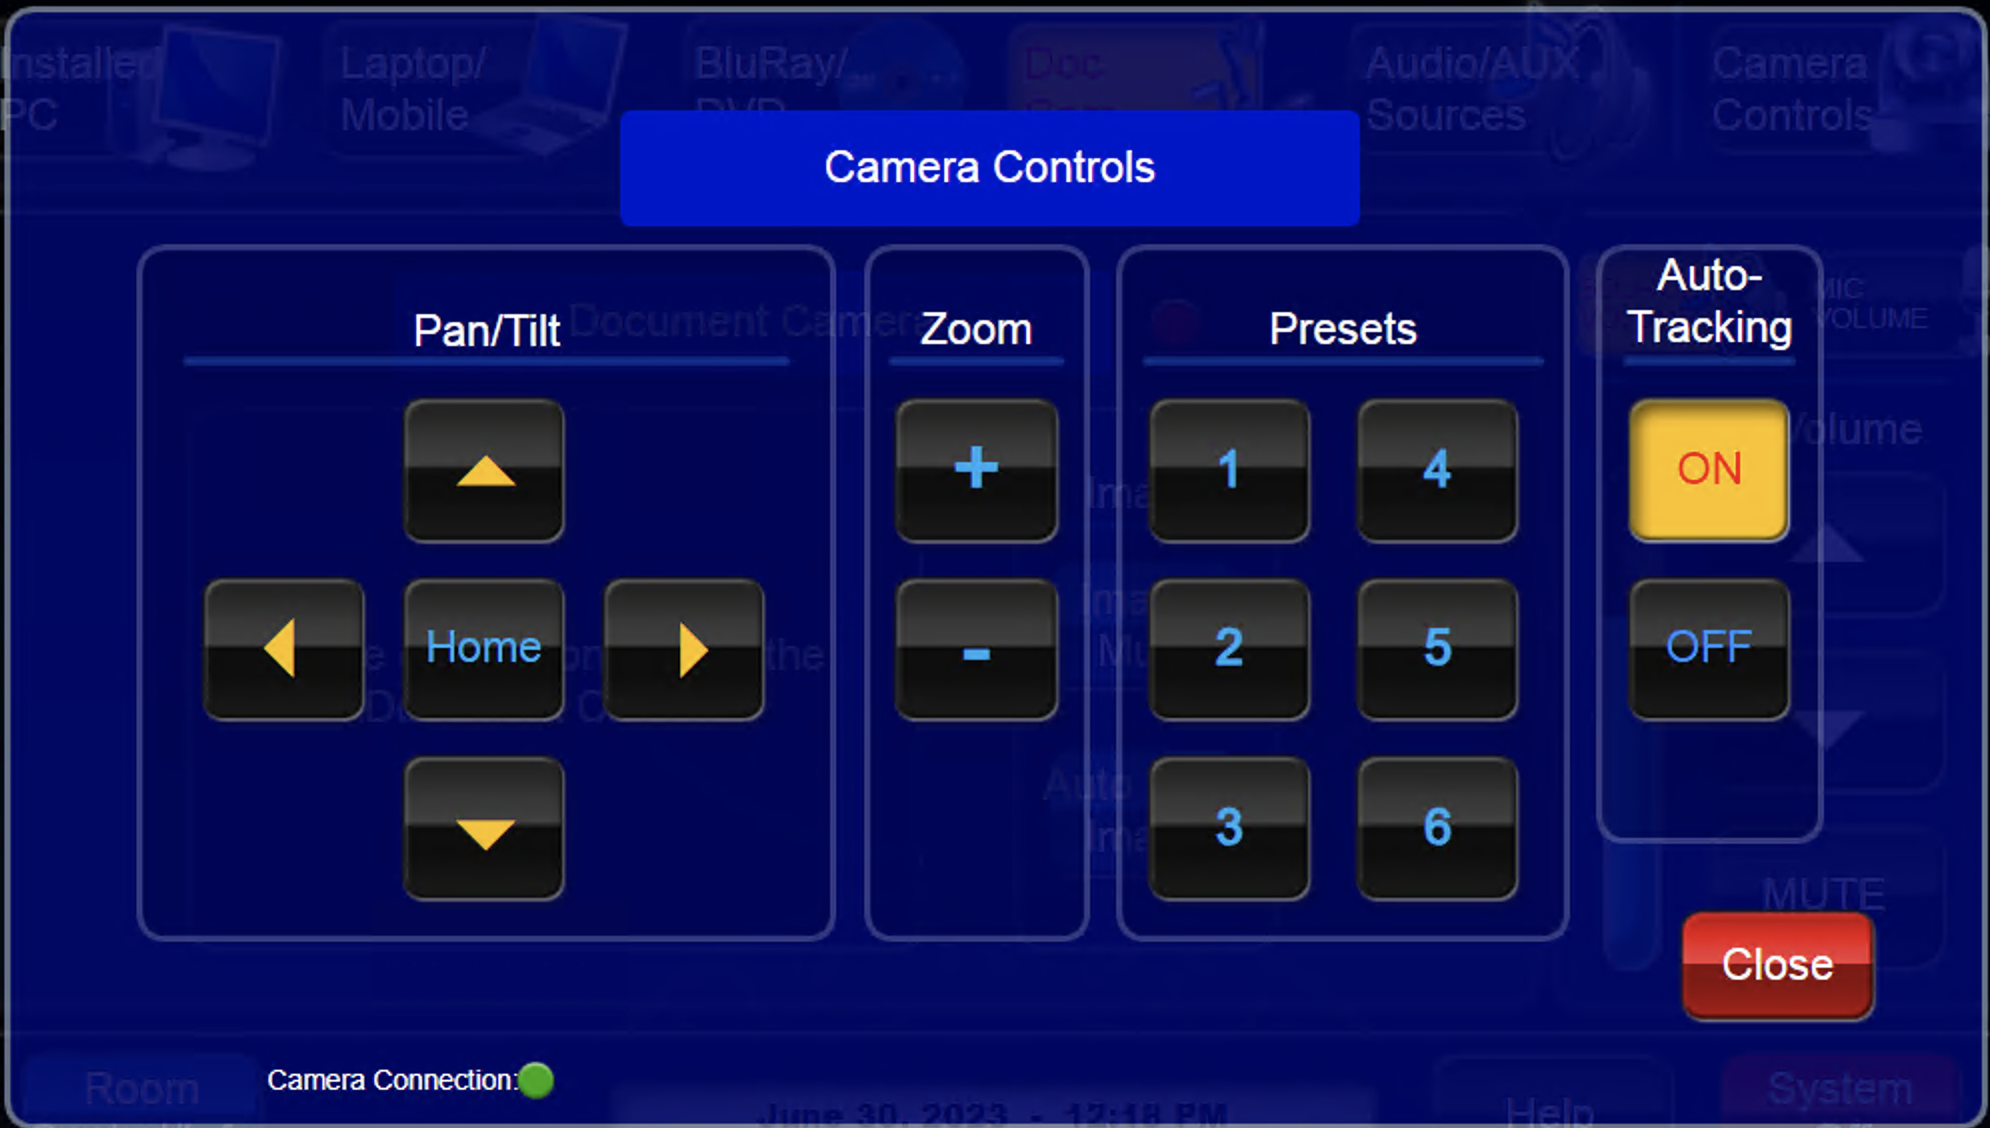Select camera Preset 2
Screen dimensions: 1990x1128
(x=1226, y=647)
